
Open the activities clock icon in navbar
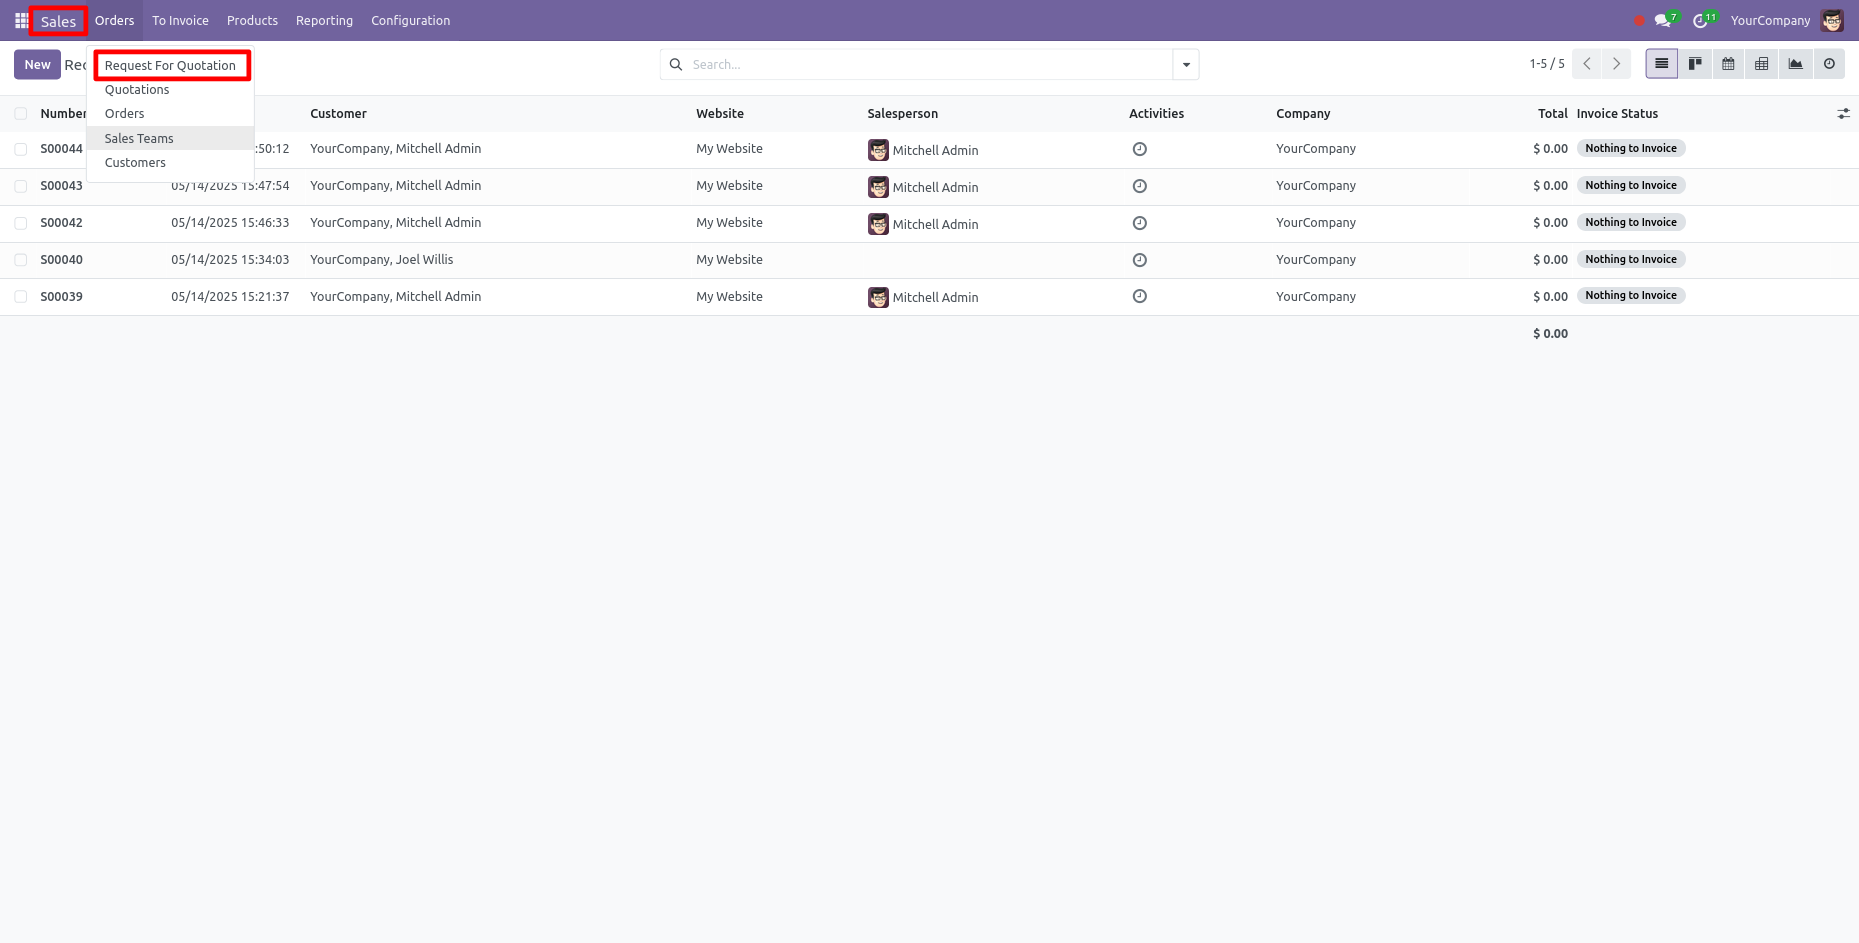pyautogui.click(x=1700, y=20)
